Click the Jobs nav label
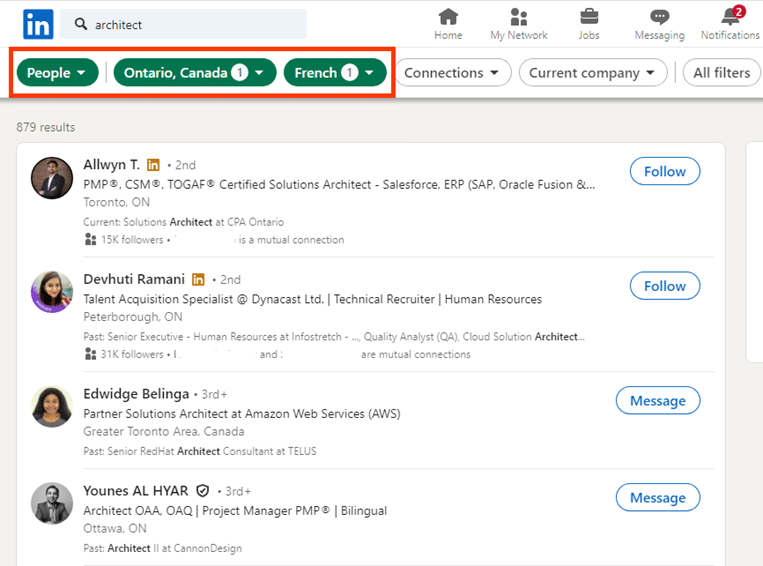The height and width of the screenshot is (566, 763). 589,35
